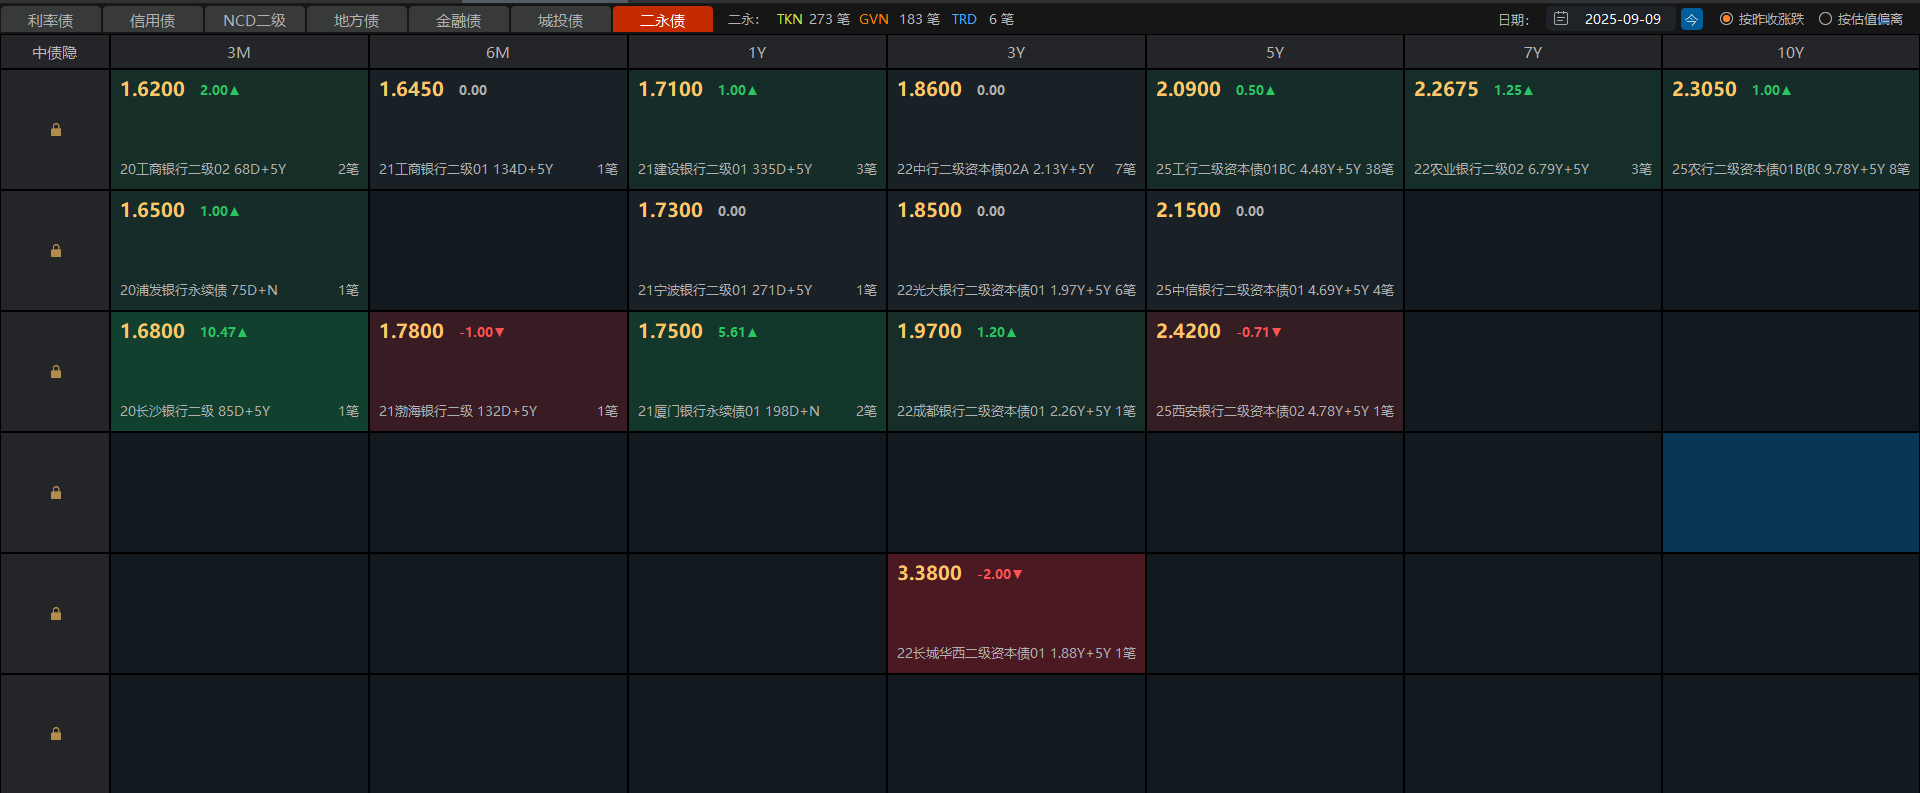Open 22中行二级资本债02A cell
The width and height of the screenshot is (1920, 793).
[1016, 130]
